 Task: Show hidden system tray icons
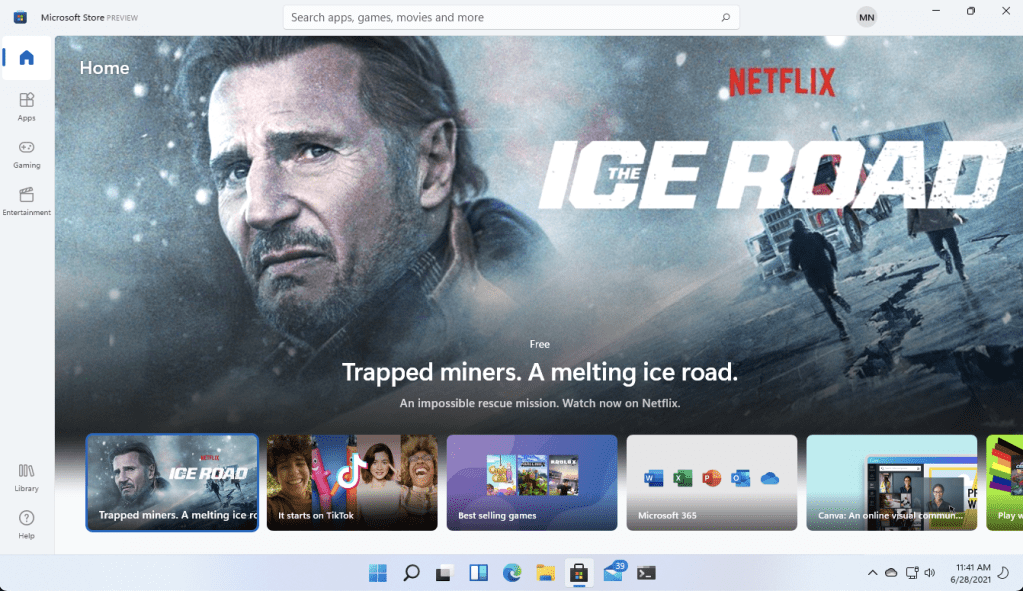pyautogui.click(x=872, y=573)
